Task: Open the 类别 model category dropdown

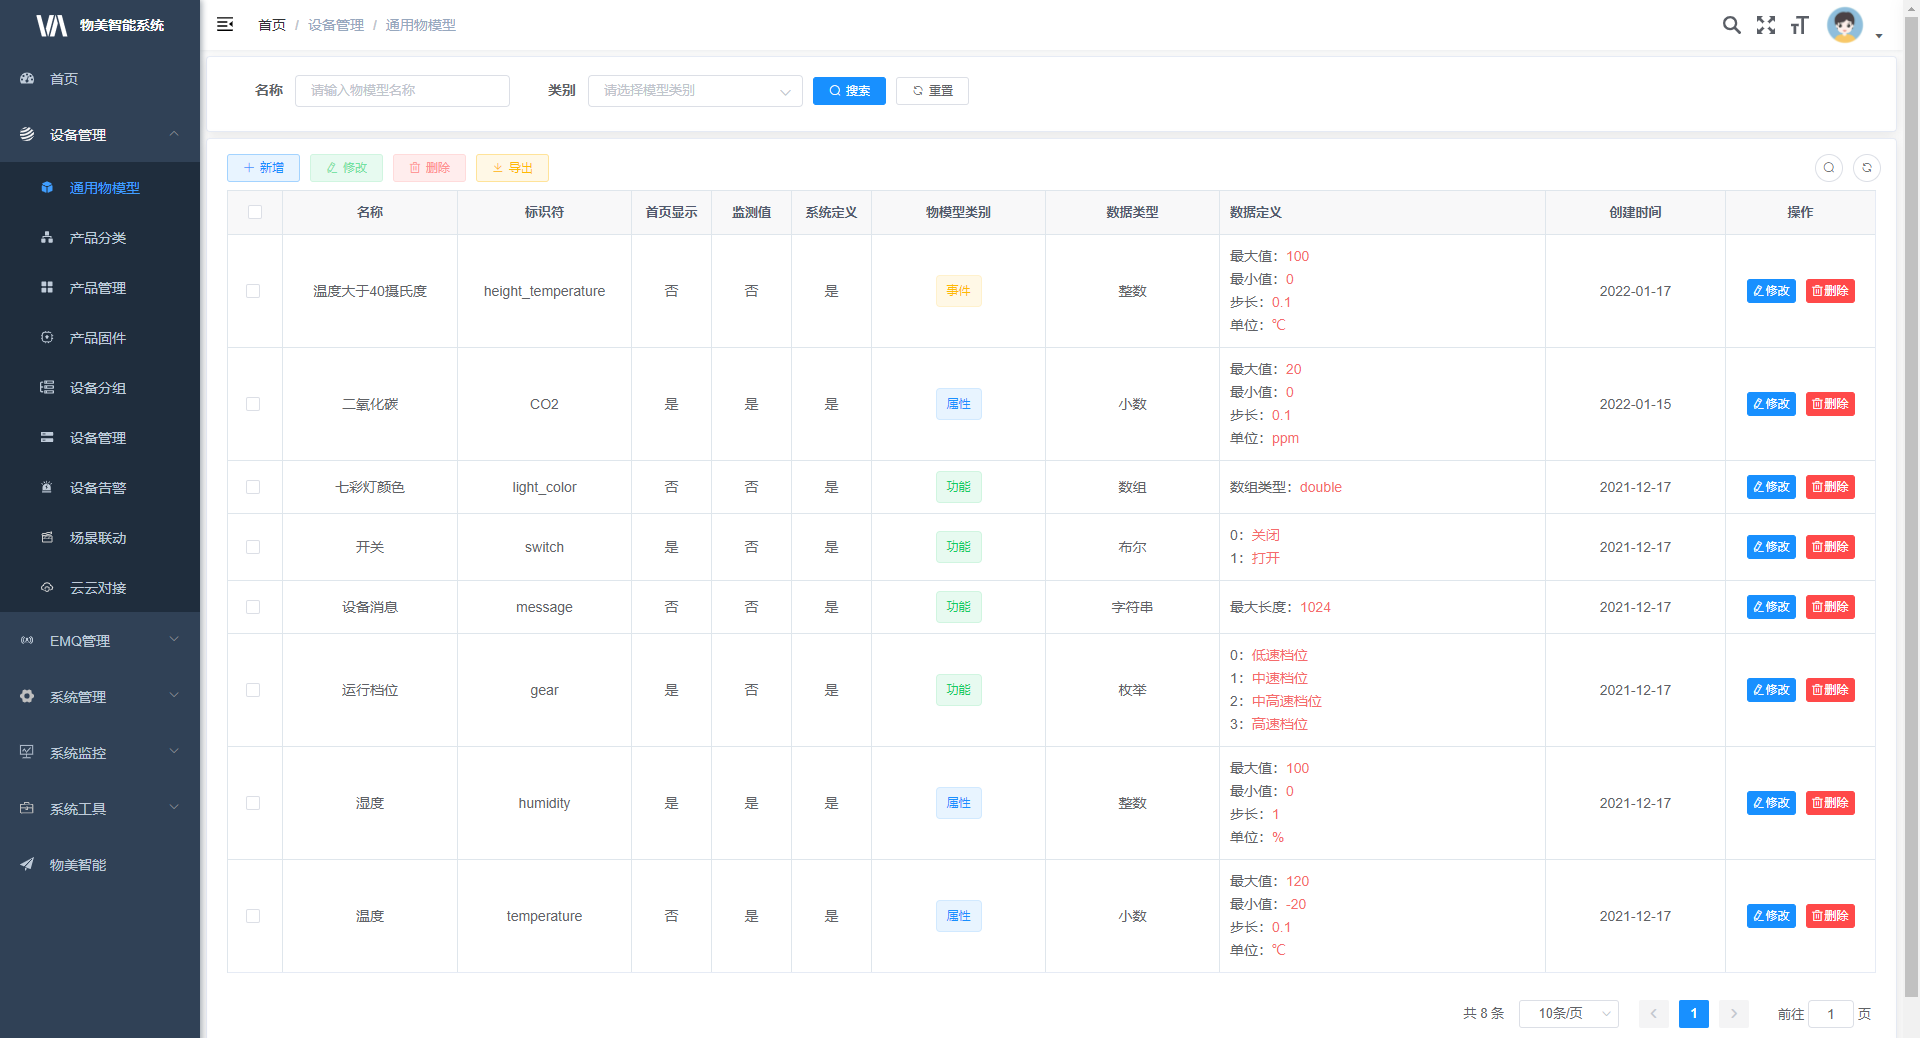Action: point(695,91)
